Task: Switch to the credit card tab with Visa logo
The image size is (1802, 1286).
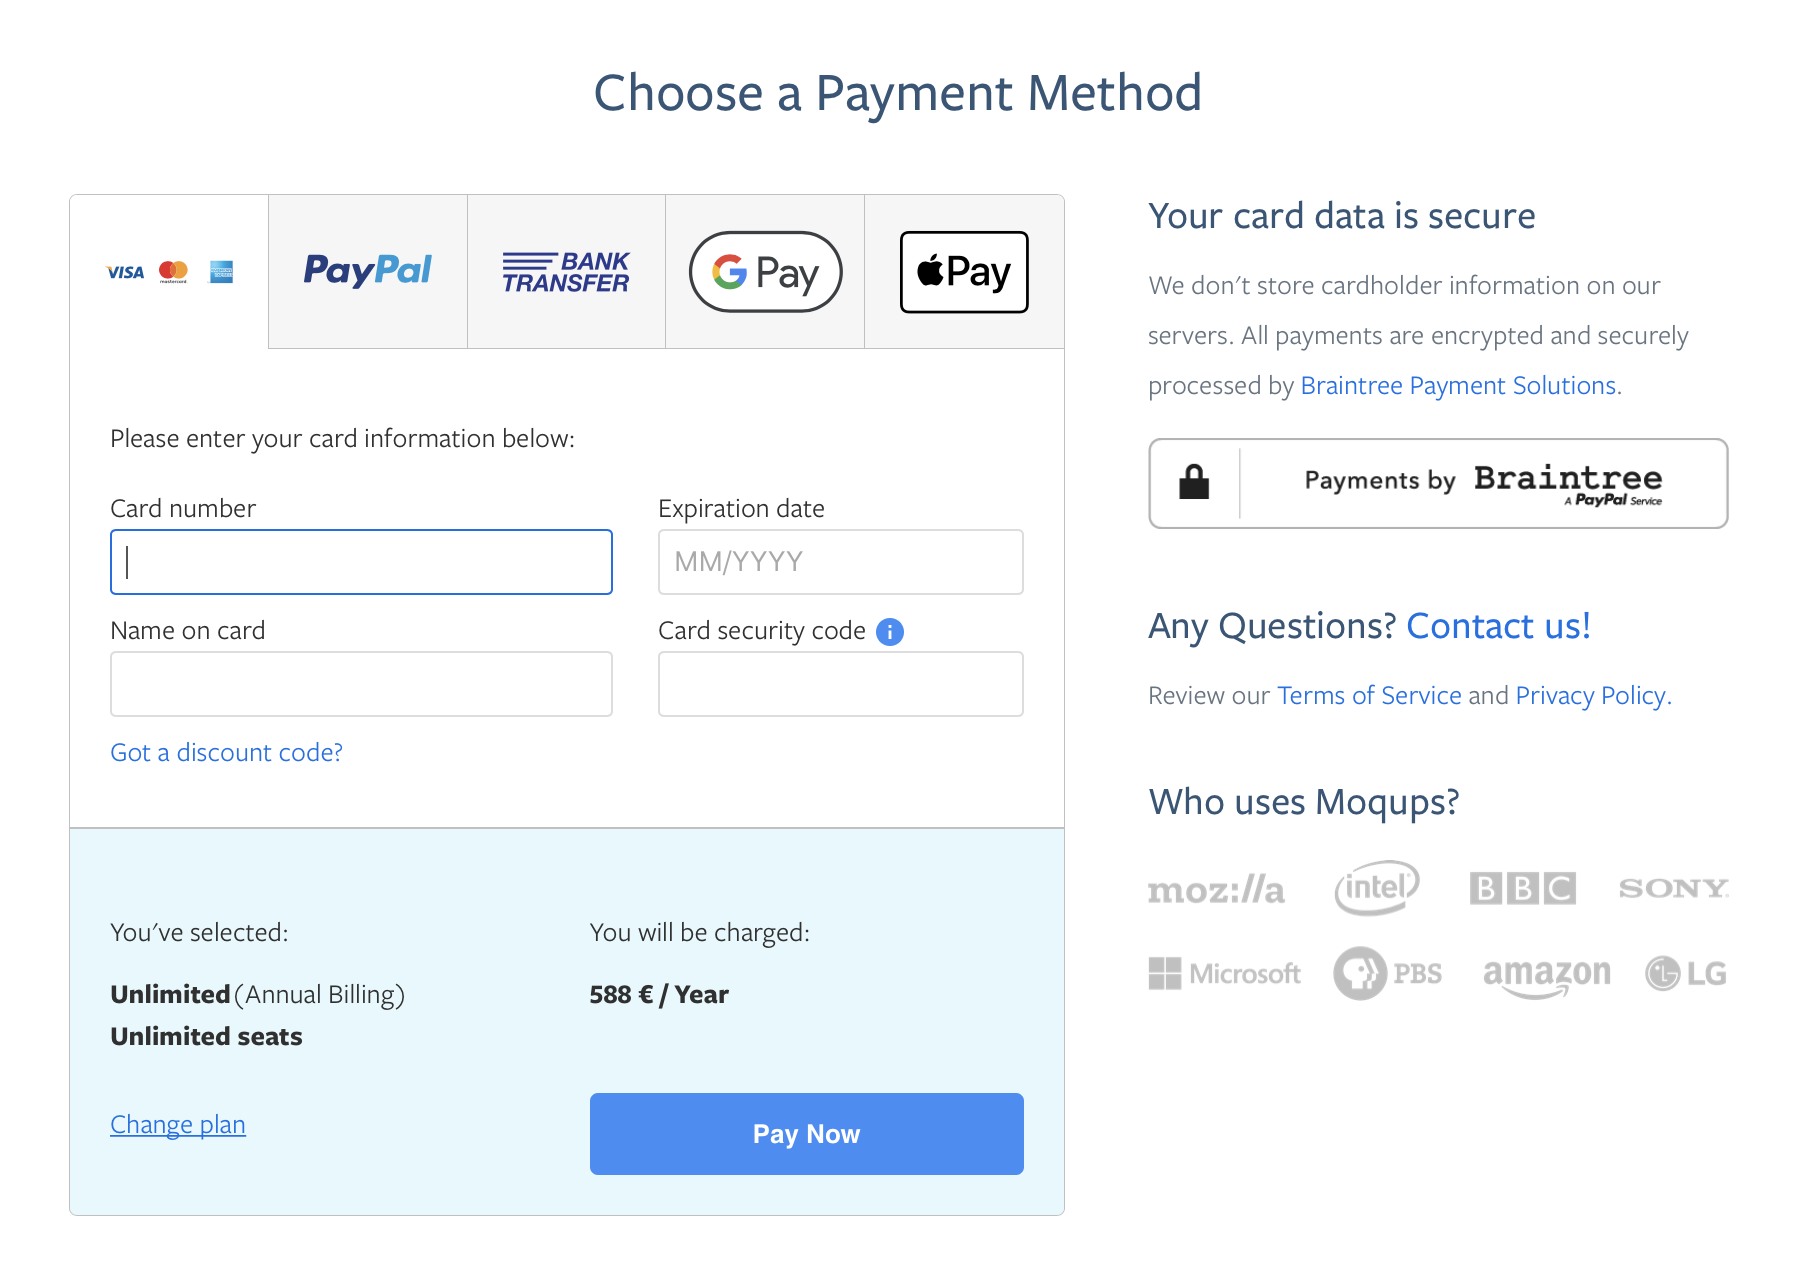Action: click(168, 271)
